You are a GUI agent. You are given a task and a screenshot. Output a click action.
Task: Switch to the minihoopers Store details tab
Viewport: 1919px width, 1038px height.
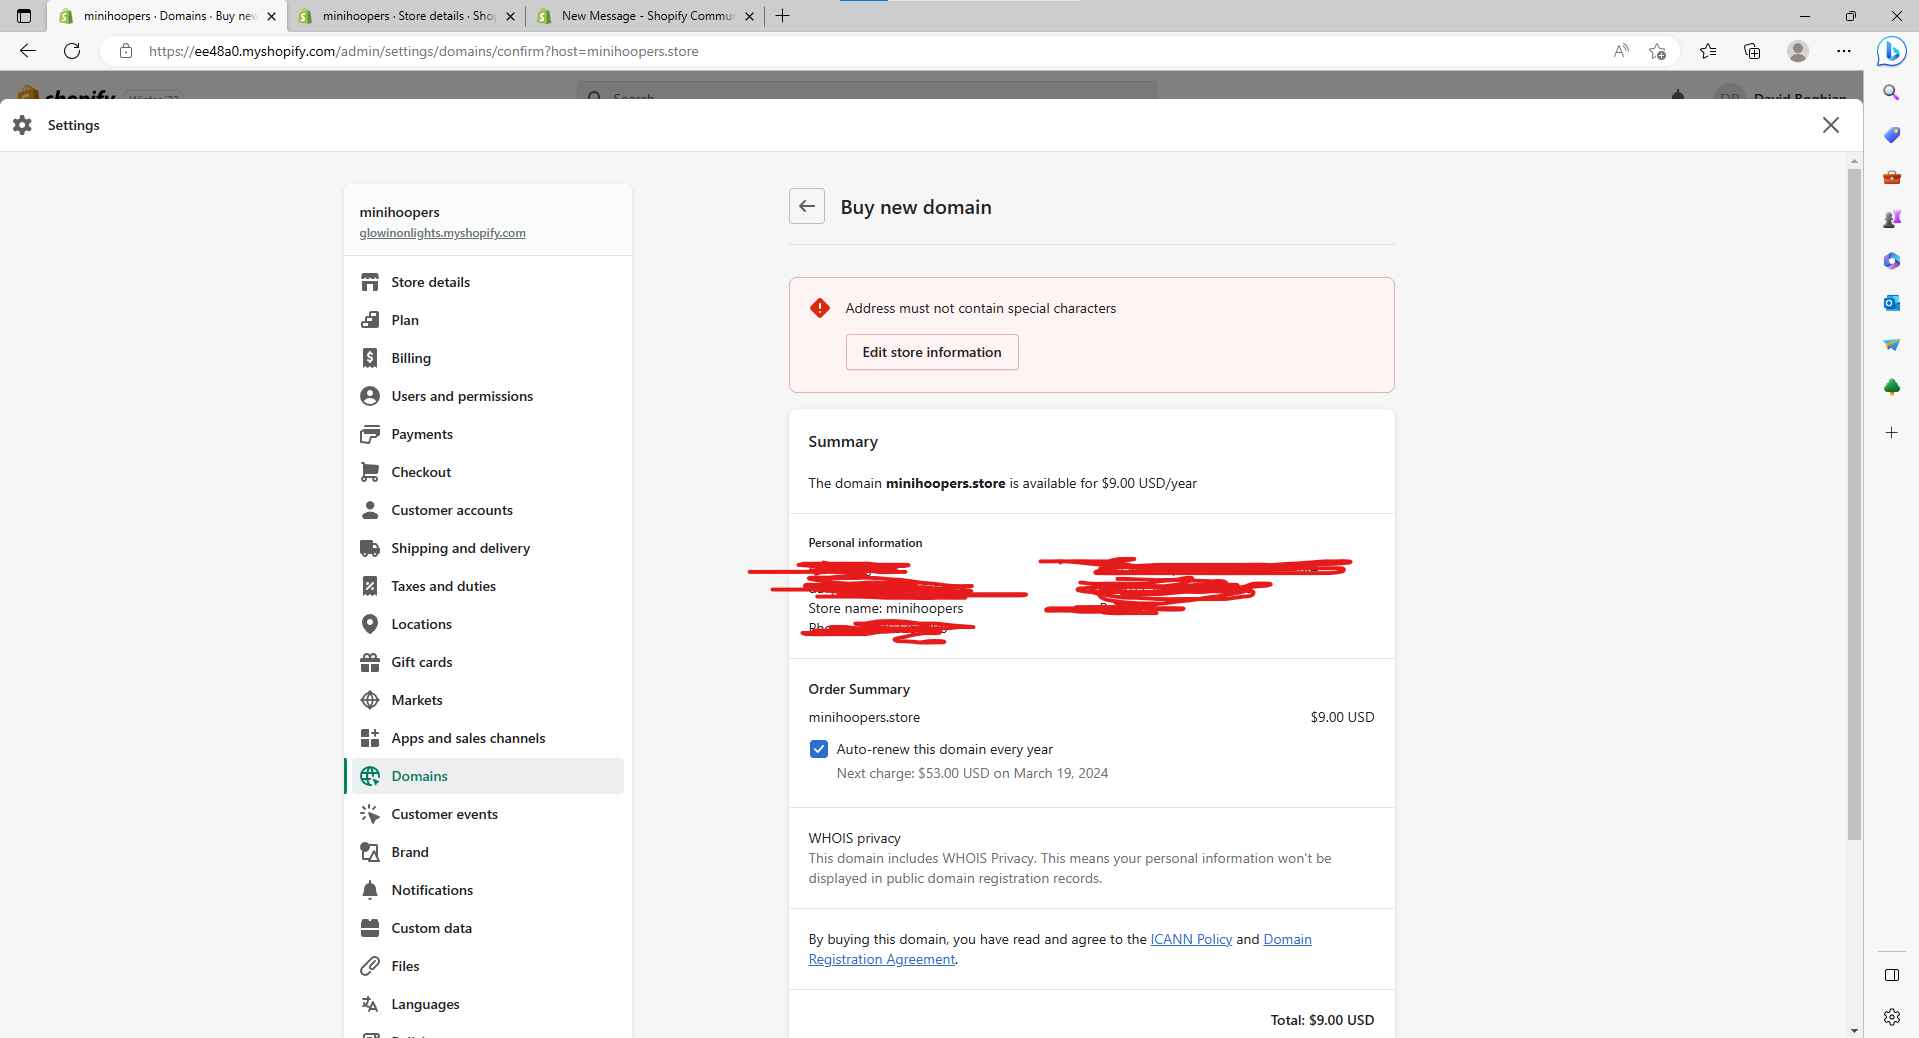406,16
